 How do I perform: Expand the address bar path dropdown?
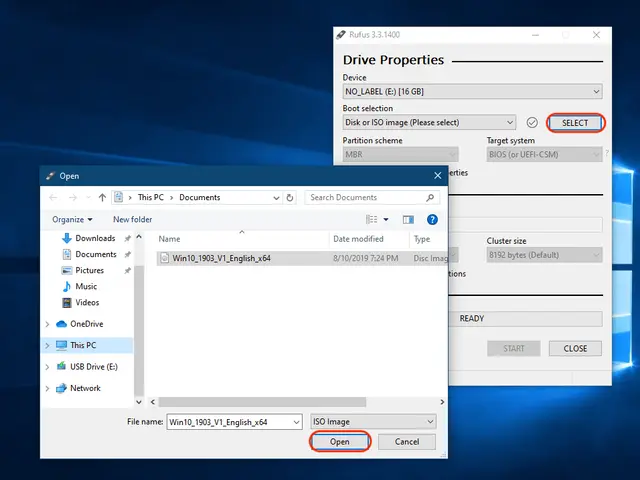276,198
